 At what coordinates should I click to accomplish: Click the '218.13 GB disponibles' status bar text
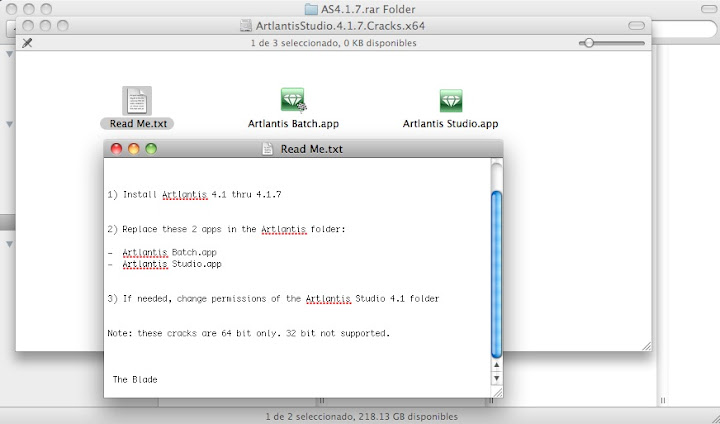point(361,417)
